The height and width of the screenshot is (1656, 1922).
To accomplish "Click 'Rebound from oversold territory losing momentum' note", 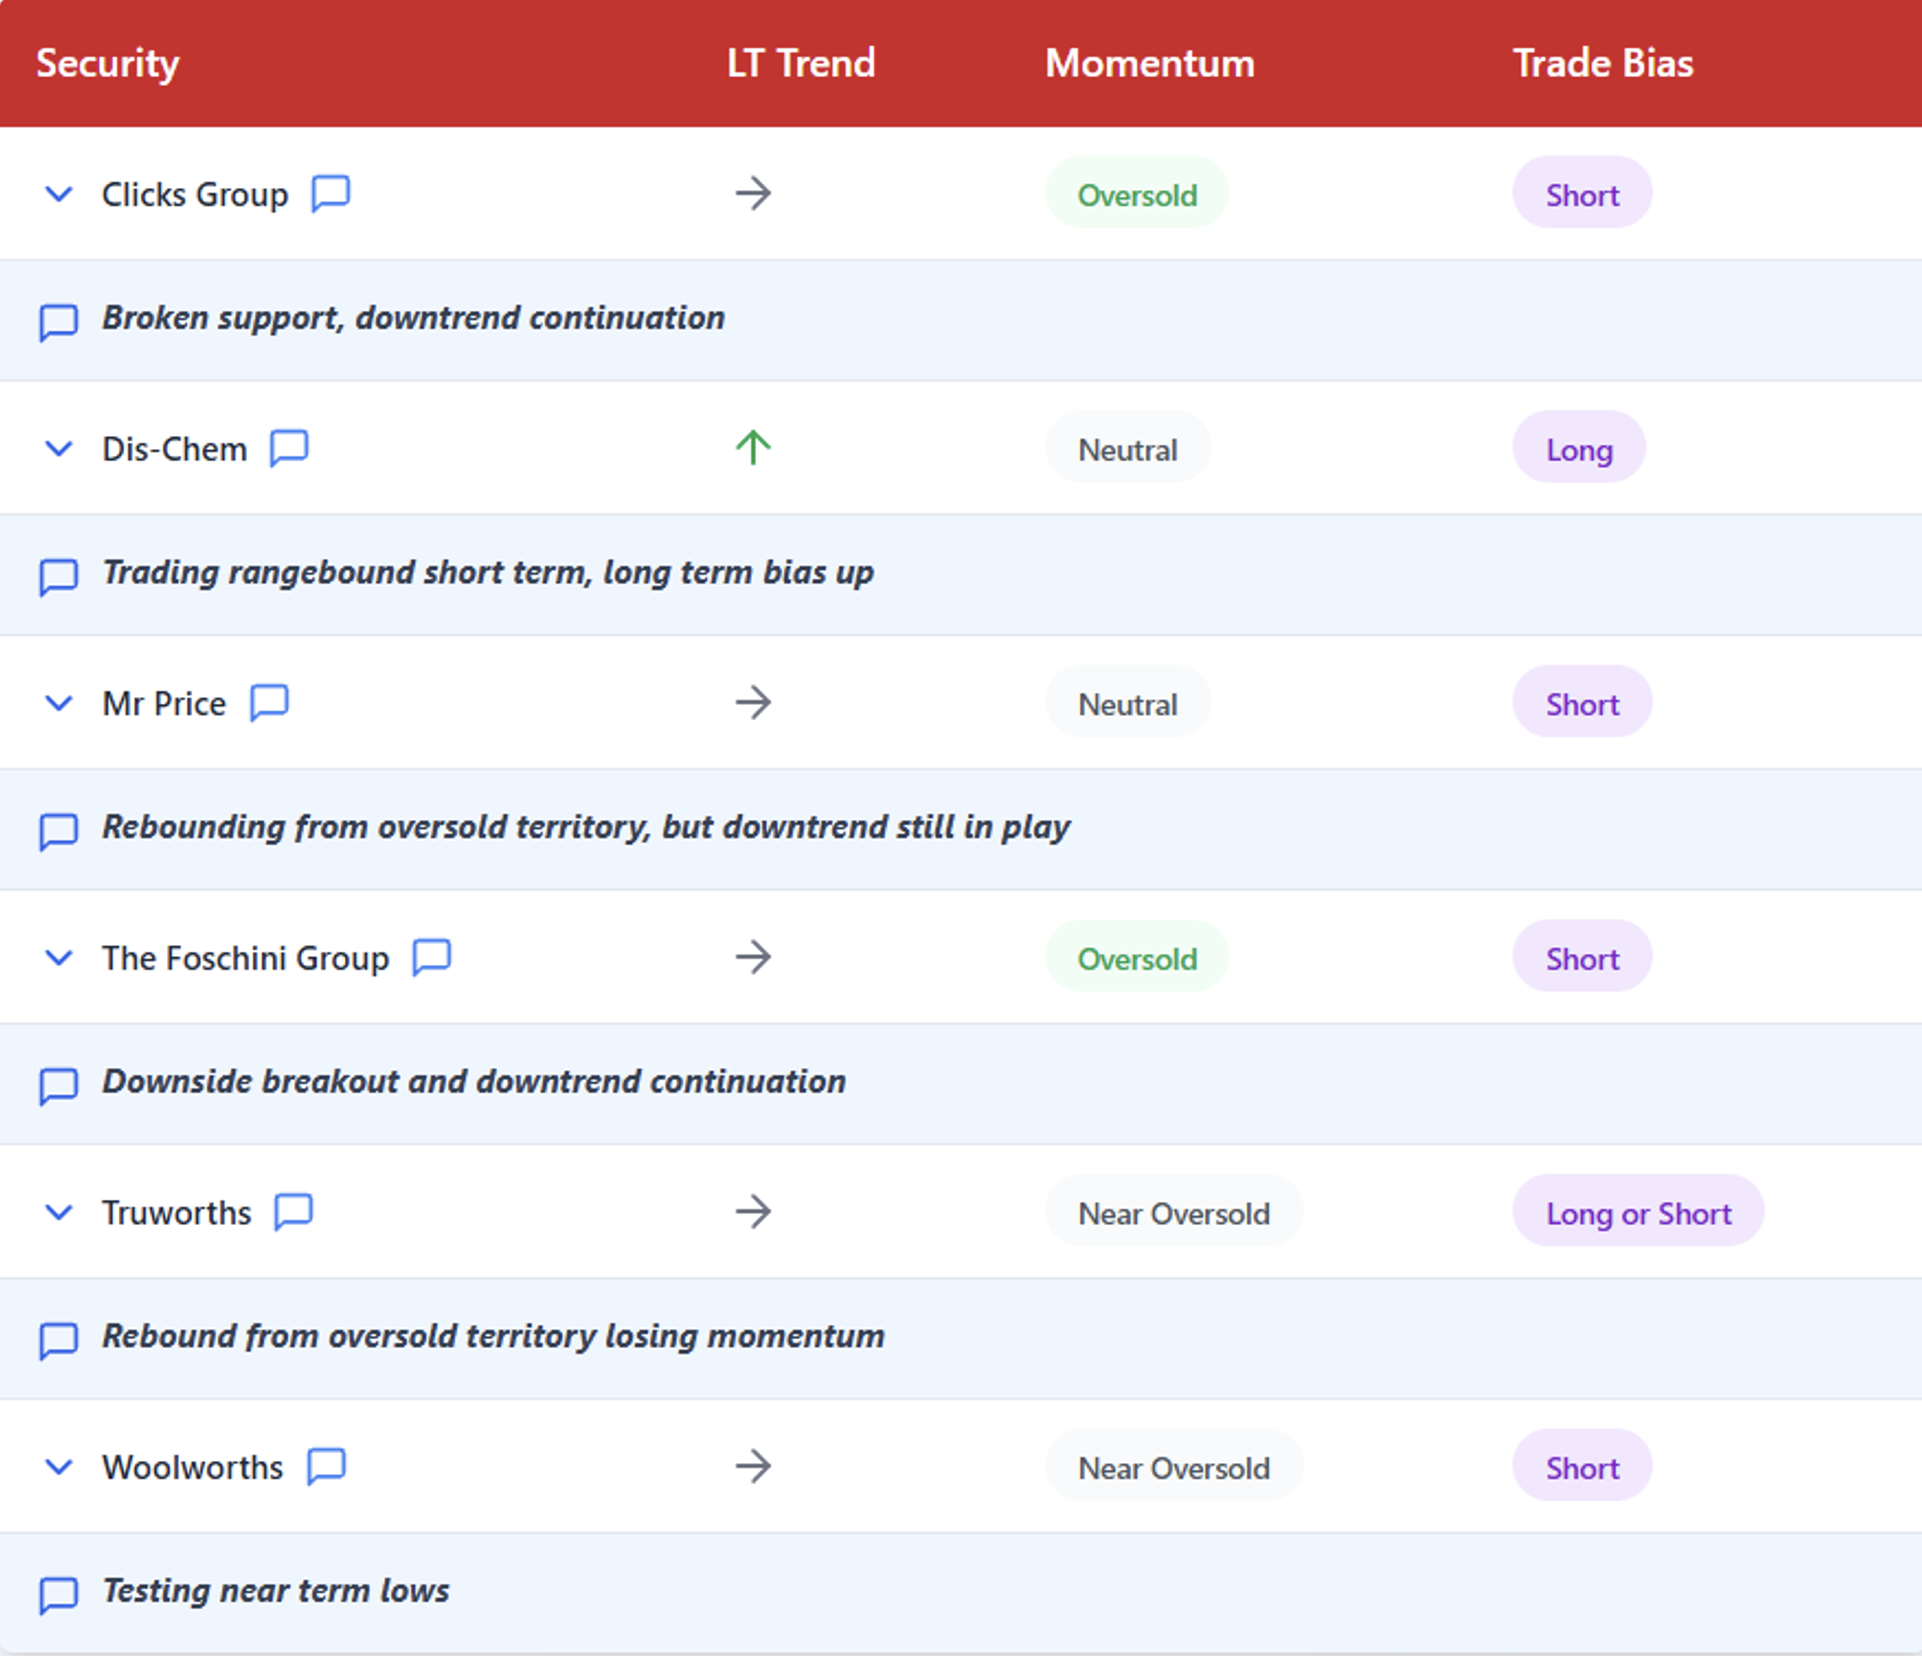I will pos(494,1336).
